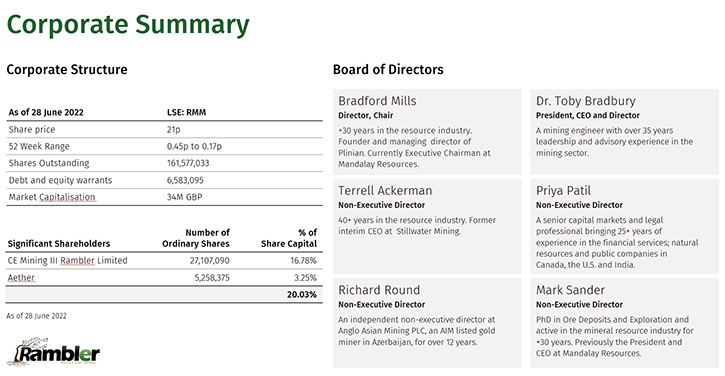Click the Corporate Structure heading
Viewport: 725px width, 376px height.
click(x=67, y=70)
